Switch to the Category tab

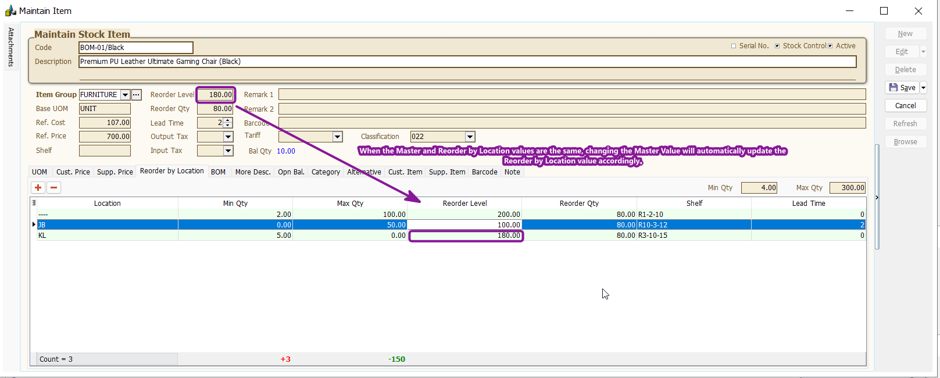(x=326, y=172)
